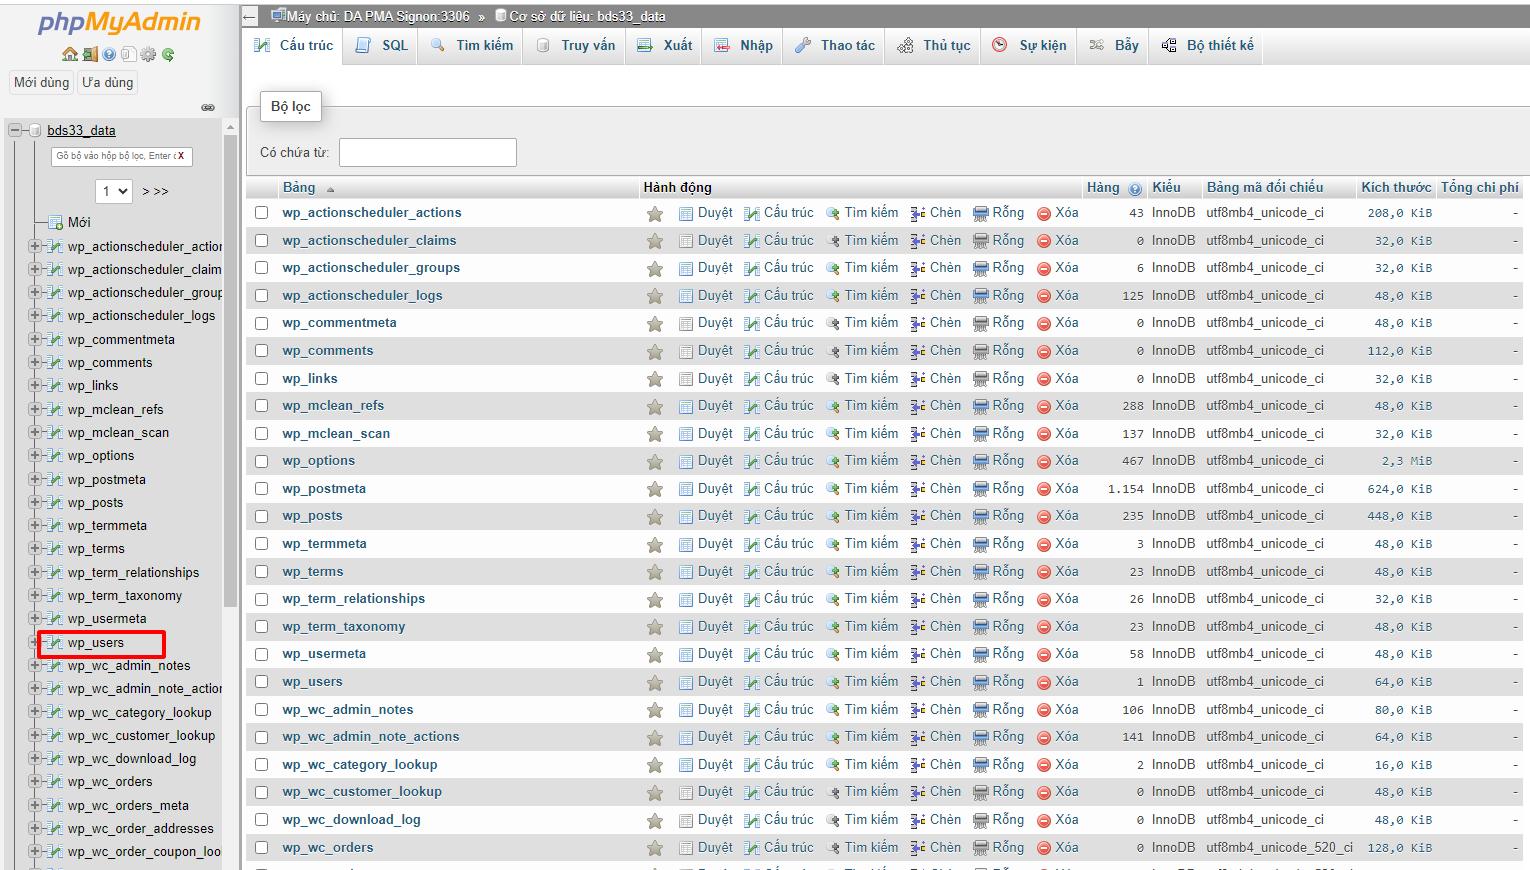This screenshot has width=1530, height=870.
Task: Open the page number dropdown in sidebar
Action: (x=114, y=191)
